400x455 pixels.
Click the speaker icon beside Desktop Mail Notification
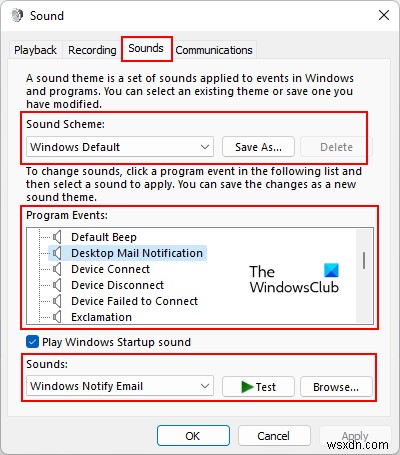pos(57,253)
